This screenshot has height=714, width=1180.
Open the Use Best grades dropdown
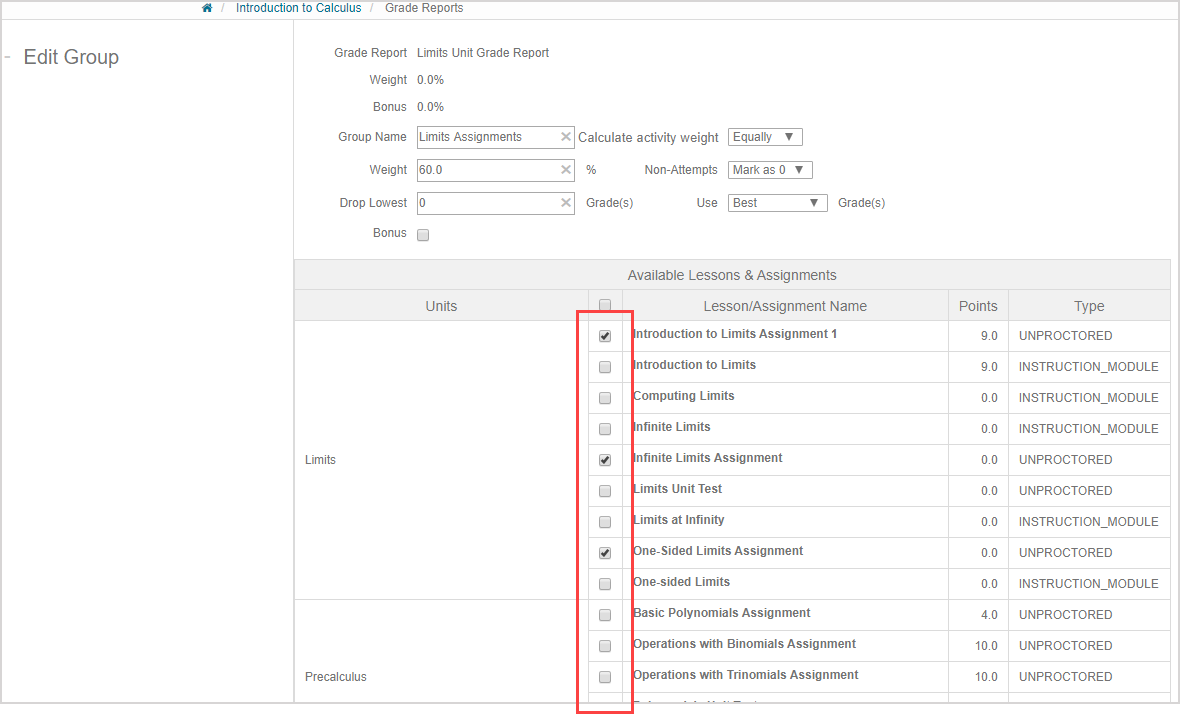click(x=776, y=203)
